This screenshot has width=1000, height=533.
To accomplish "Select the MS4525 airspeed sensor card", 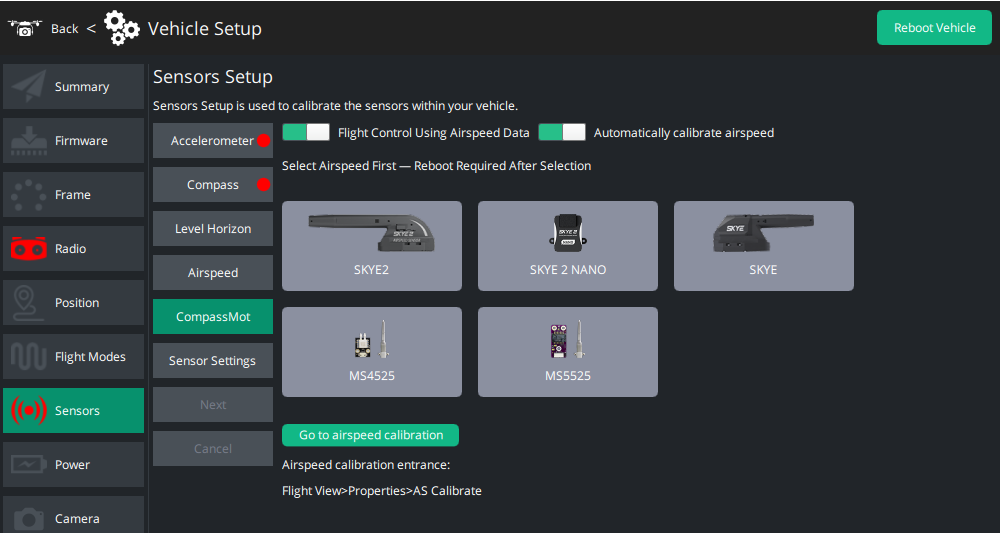I will pyautogui.click(x=372, y=352).
